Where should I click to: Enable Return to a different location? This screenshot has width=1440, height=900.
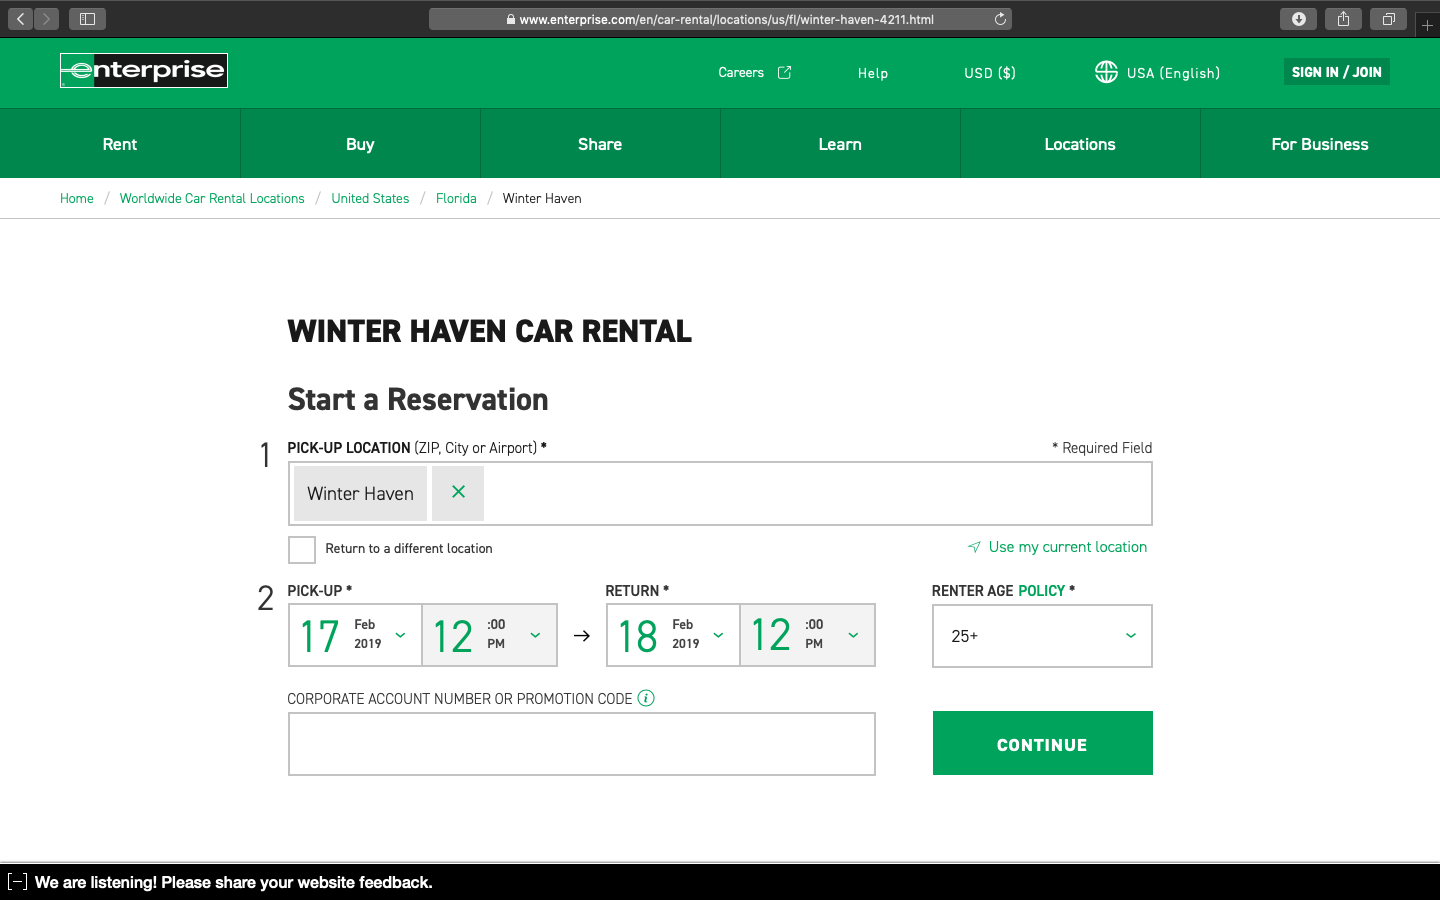click(301, 549)
